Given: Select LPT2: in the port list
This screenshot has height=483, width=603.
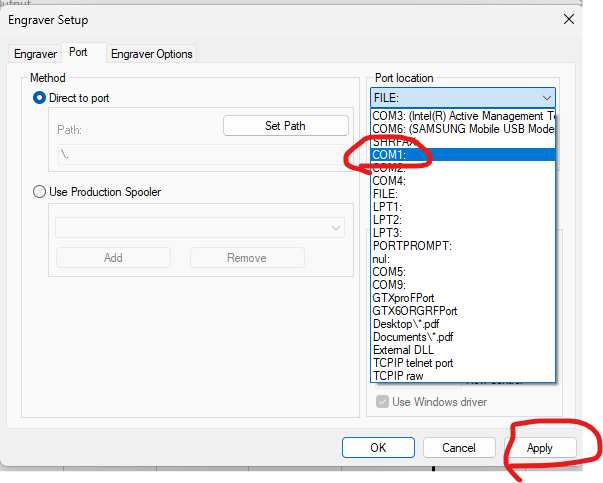Looking at the screenshot, I should [x=463, y=220].
